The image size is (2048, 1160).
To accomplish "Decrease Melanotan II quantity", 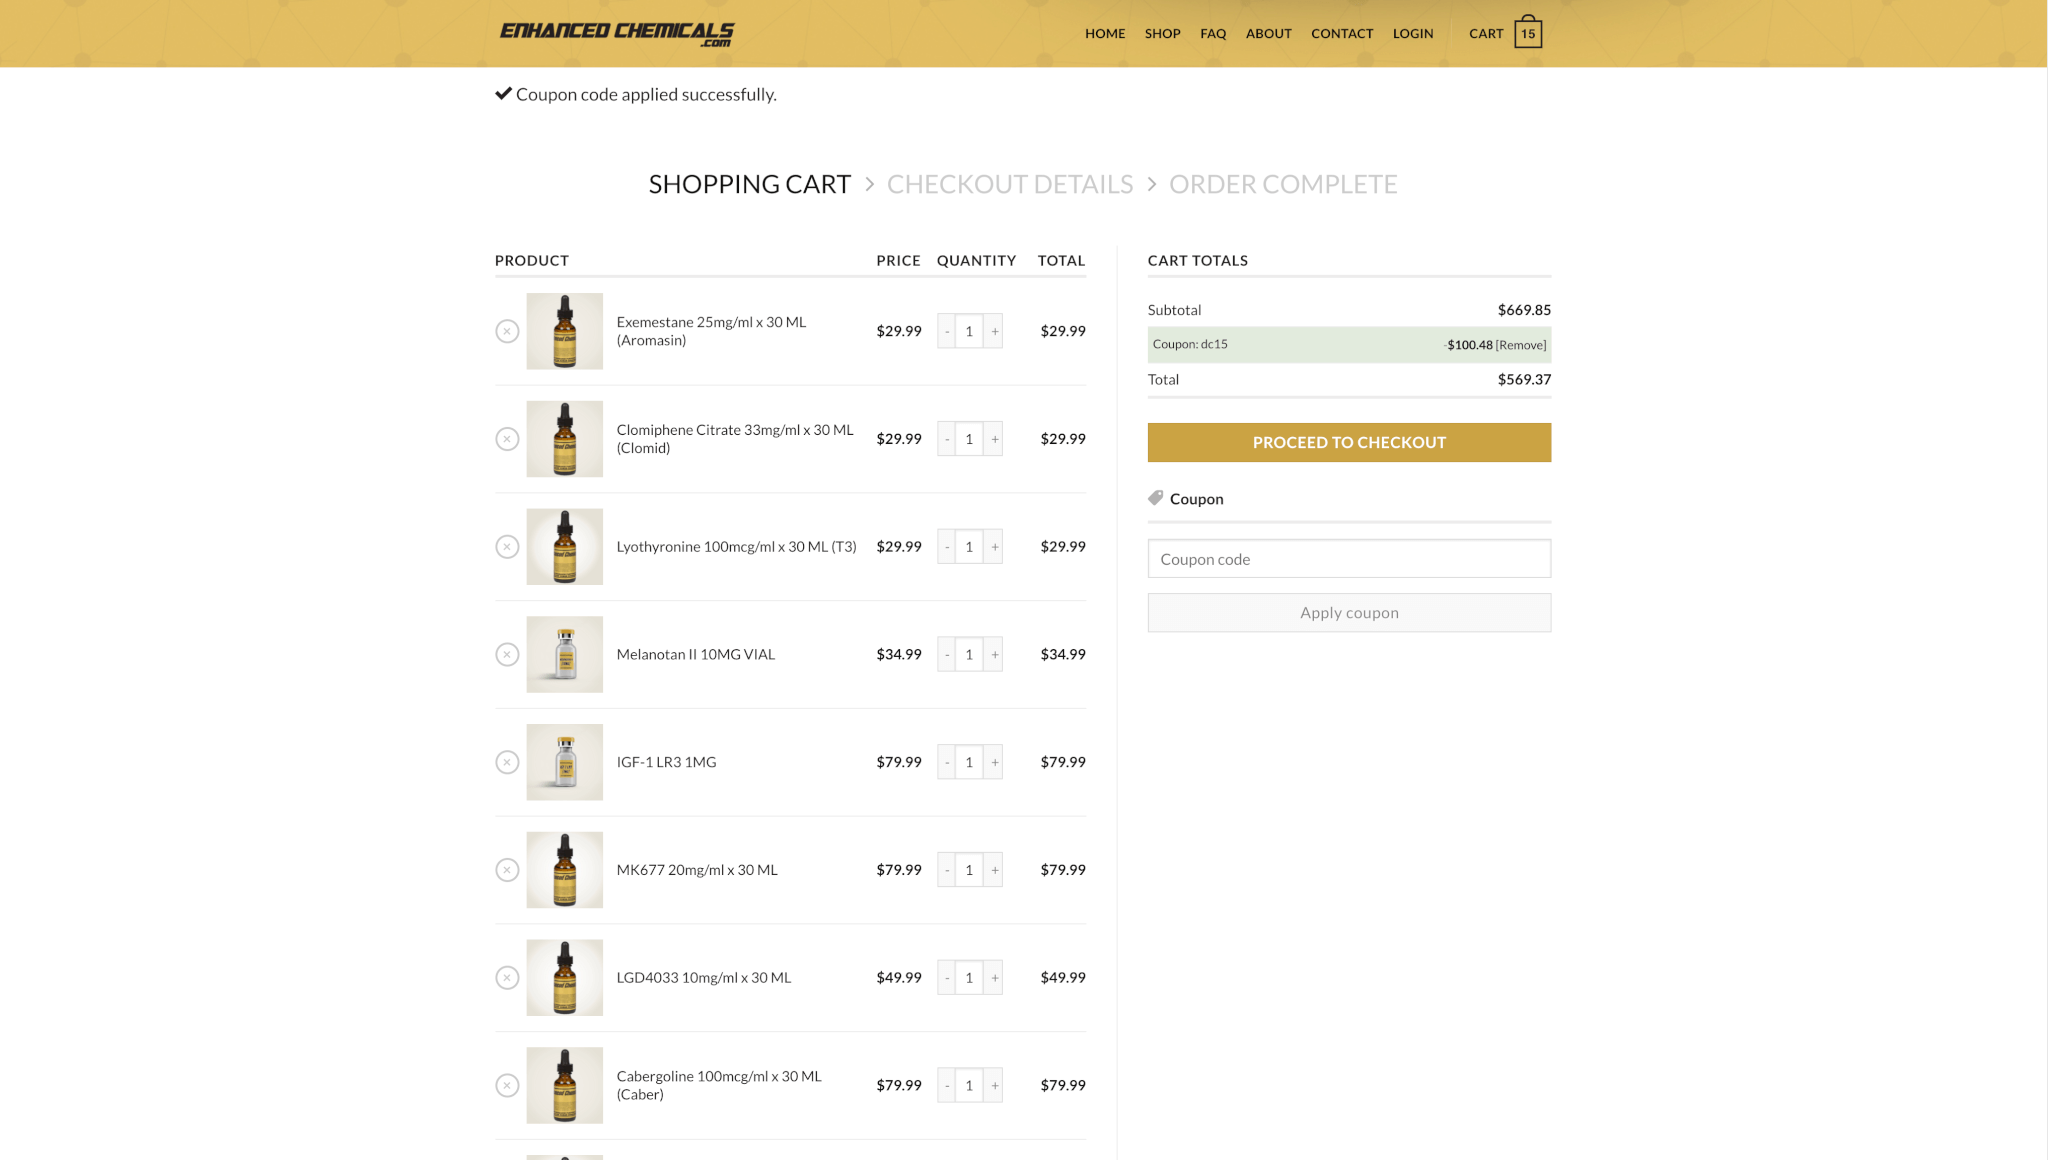I will pos(947,654).
